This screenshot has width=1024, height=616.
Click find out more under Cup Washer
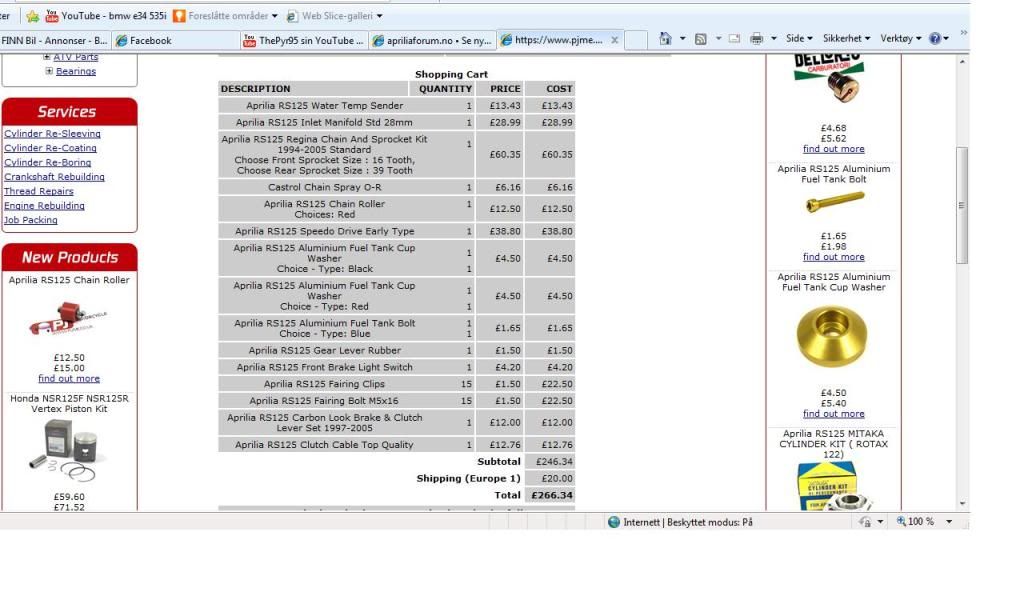pos(833,413)
